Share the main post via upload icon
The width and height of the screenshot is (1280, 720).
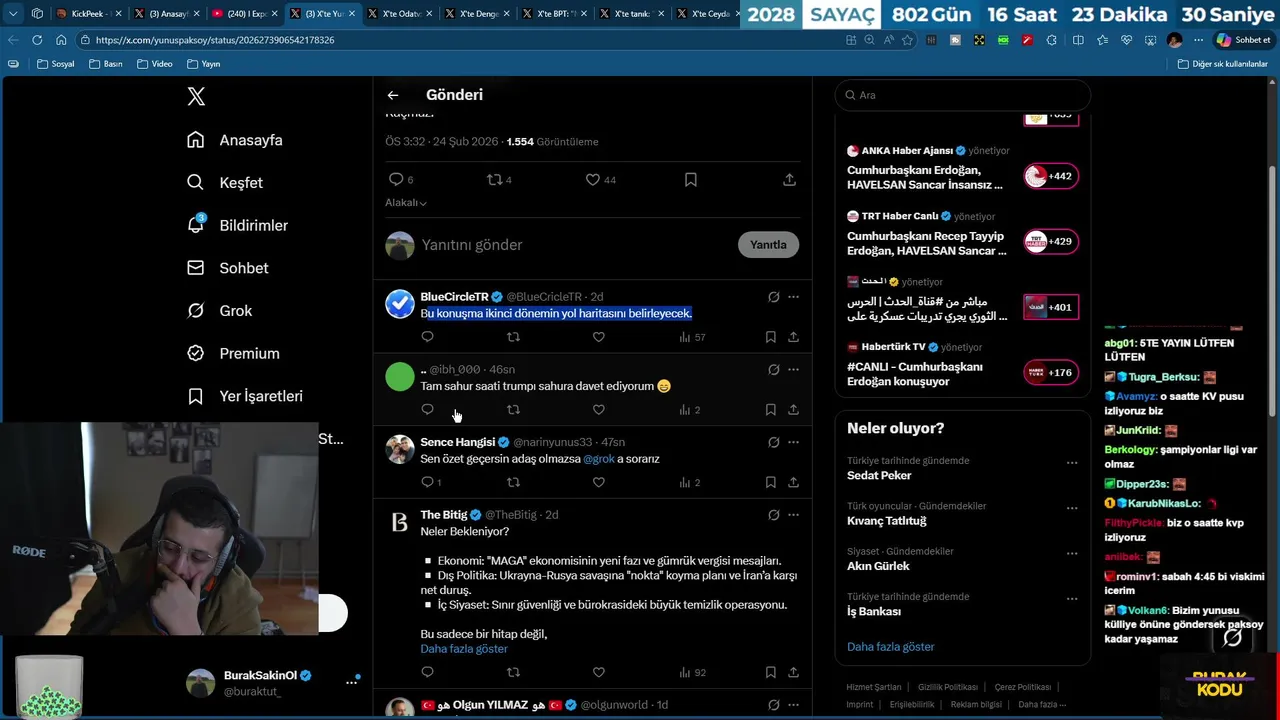tap(789, 180)
